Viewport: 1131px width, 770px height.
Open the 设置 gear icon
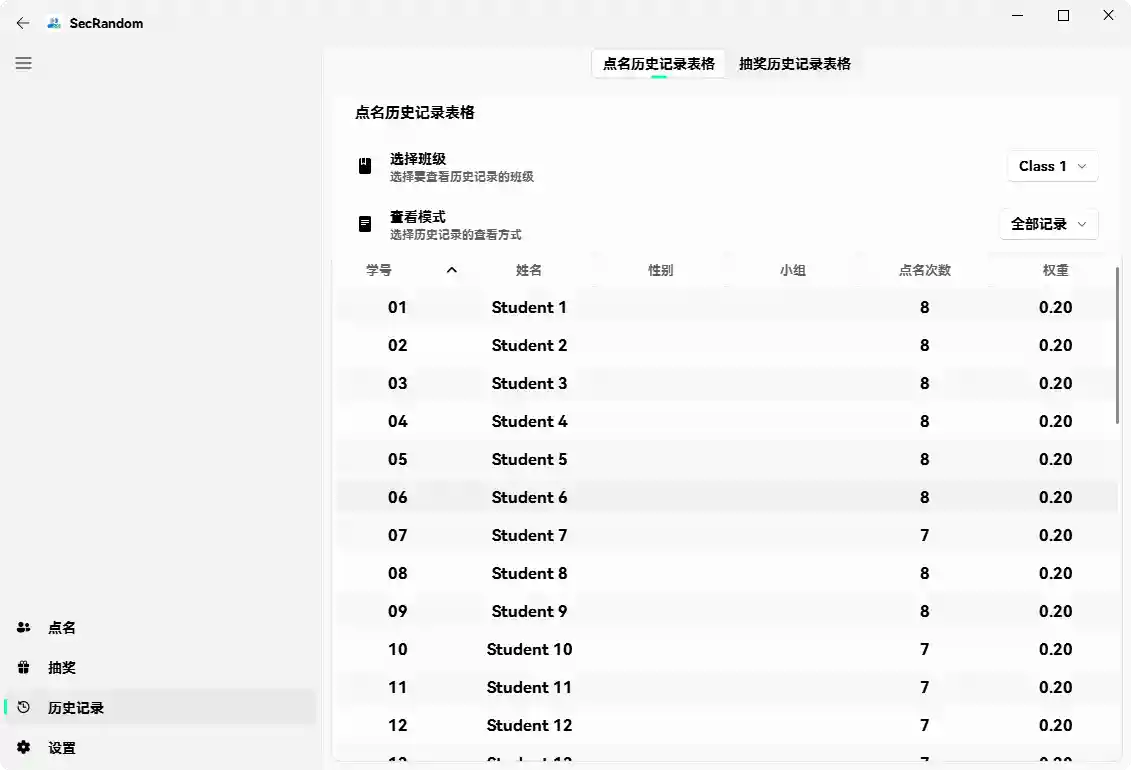point(23,747)
